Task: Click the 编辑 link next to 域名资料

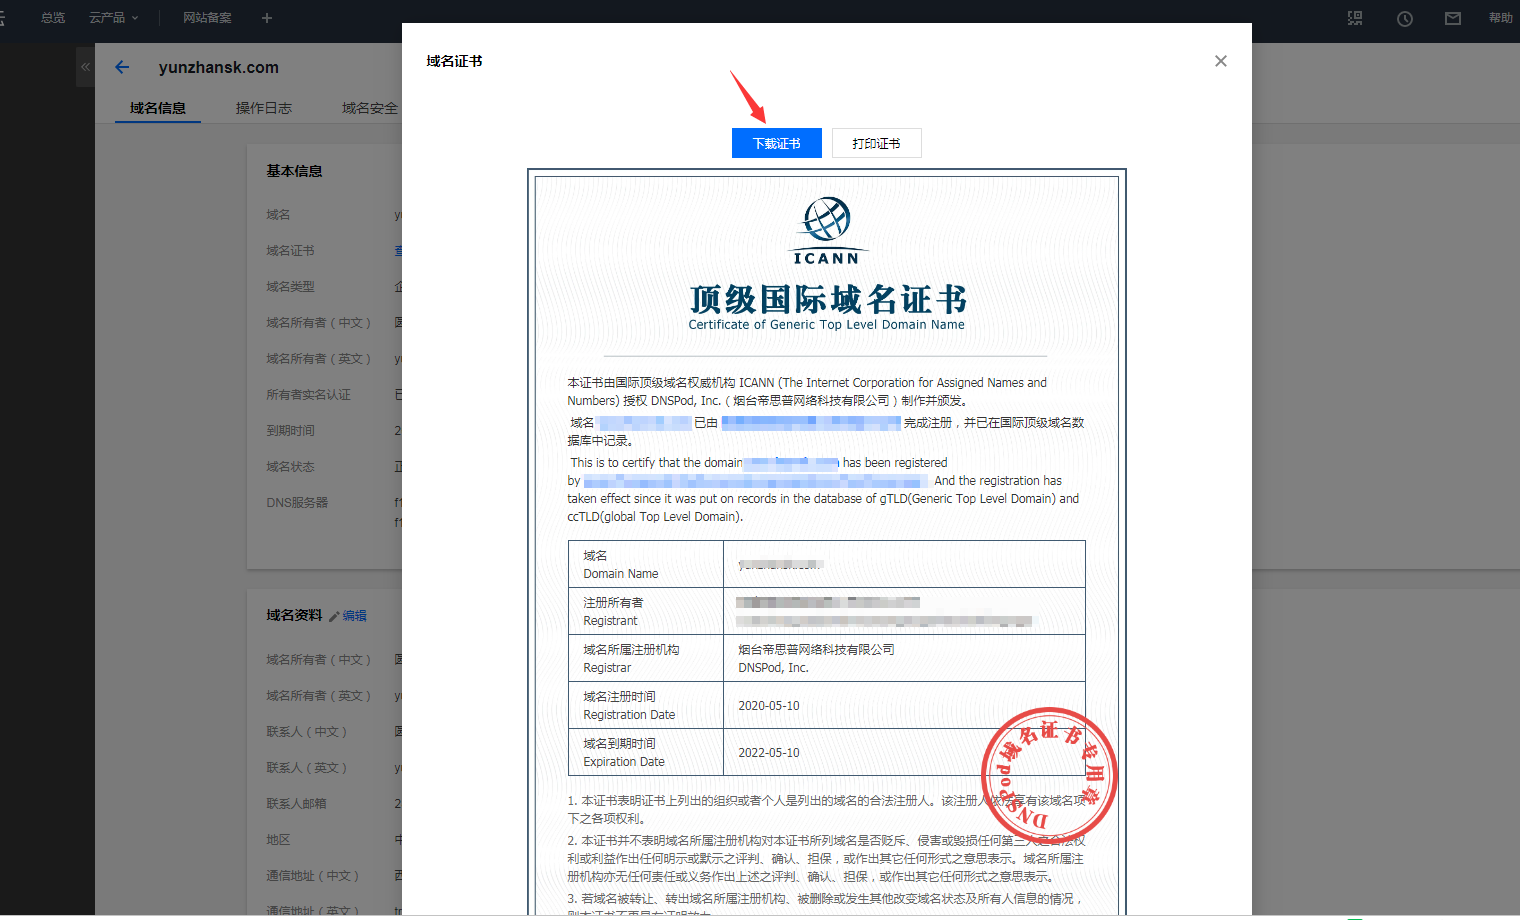Action: (355, 616)
